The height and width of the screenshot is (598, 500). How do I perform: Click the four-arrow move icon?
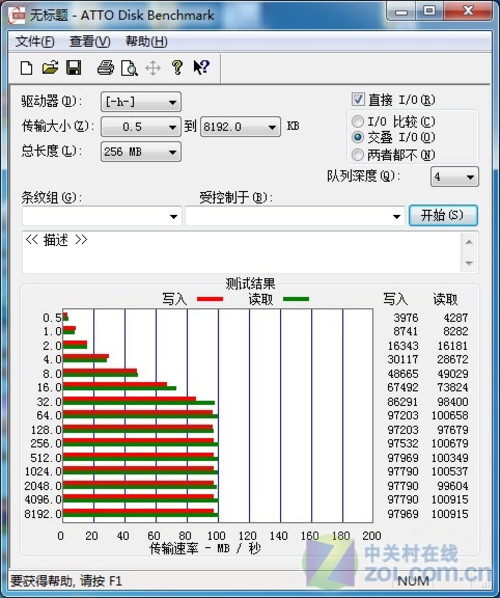click(153, 68)
